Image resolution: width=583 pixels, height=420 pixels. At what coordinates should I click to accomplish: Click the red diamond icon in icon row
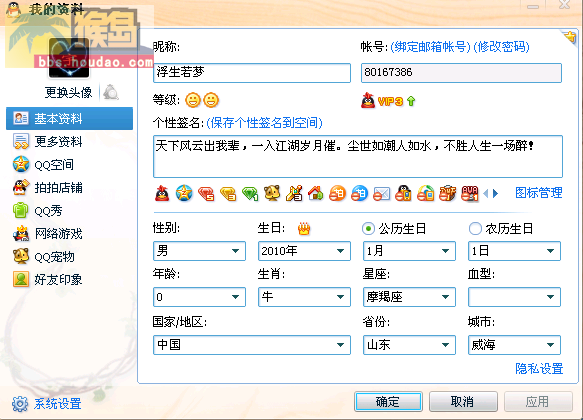click(206, 194)
